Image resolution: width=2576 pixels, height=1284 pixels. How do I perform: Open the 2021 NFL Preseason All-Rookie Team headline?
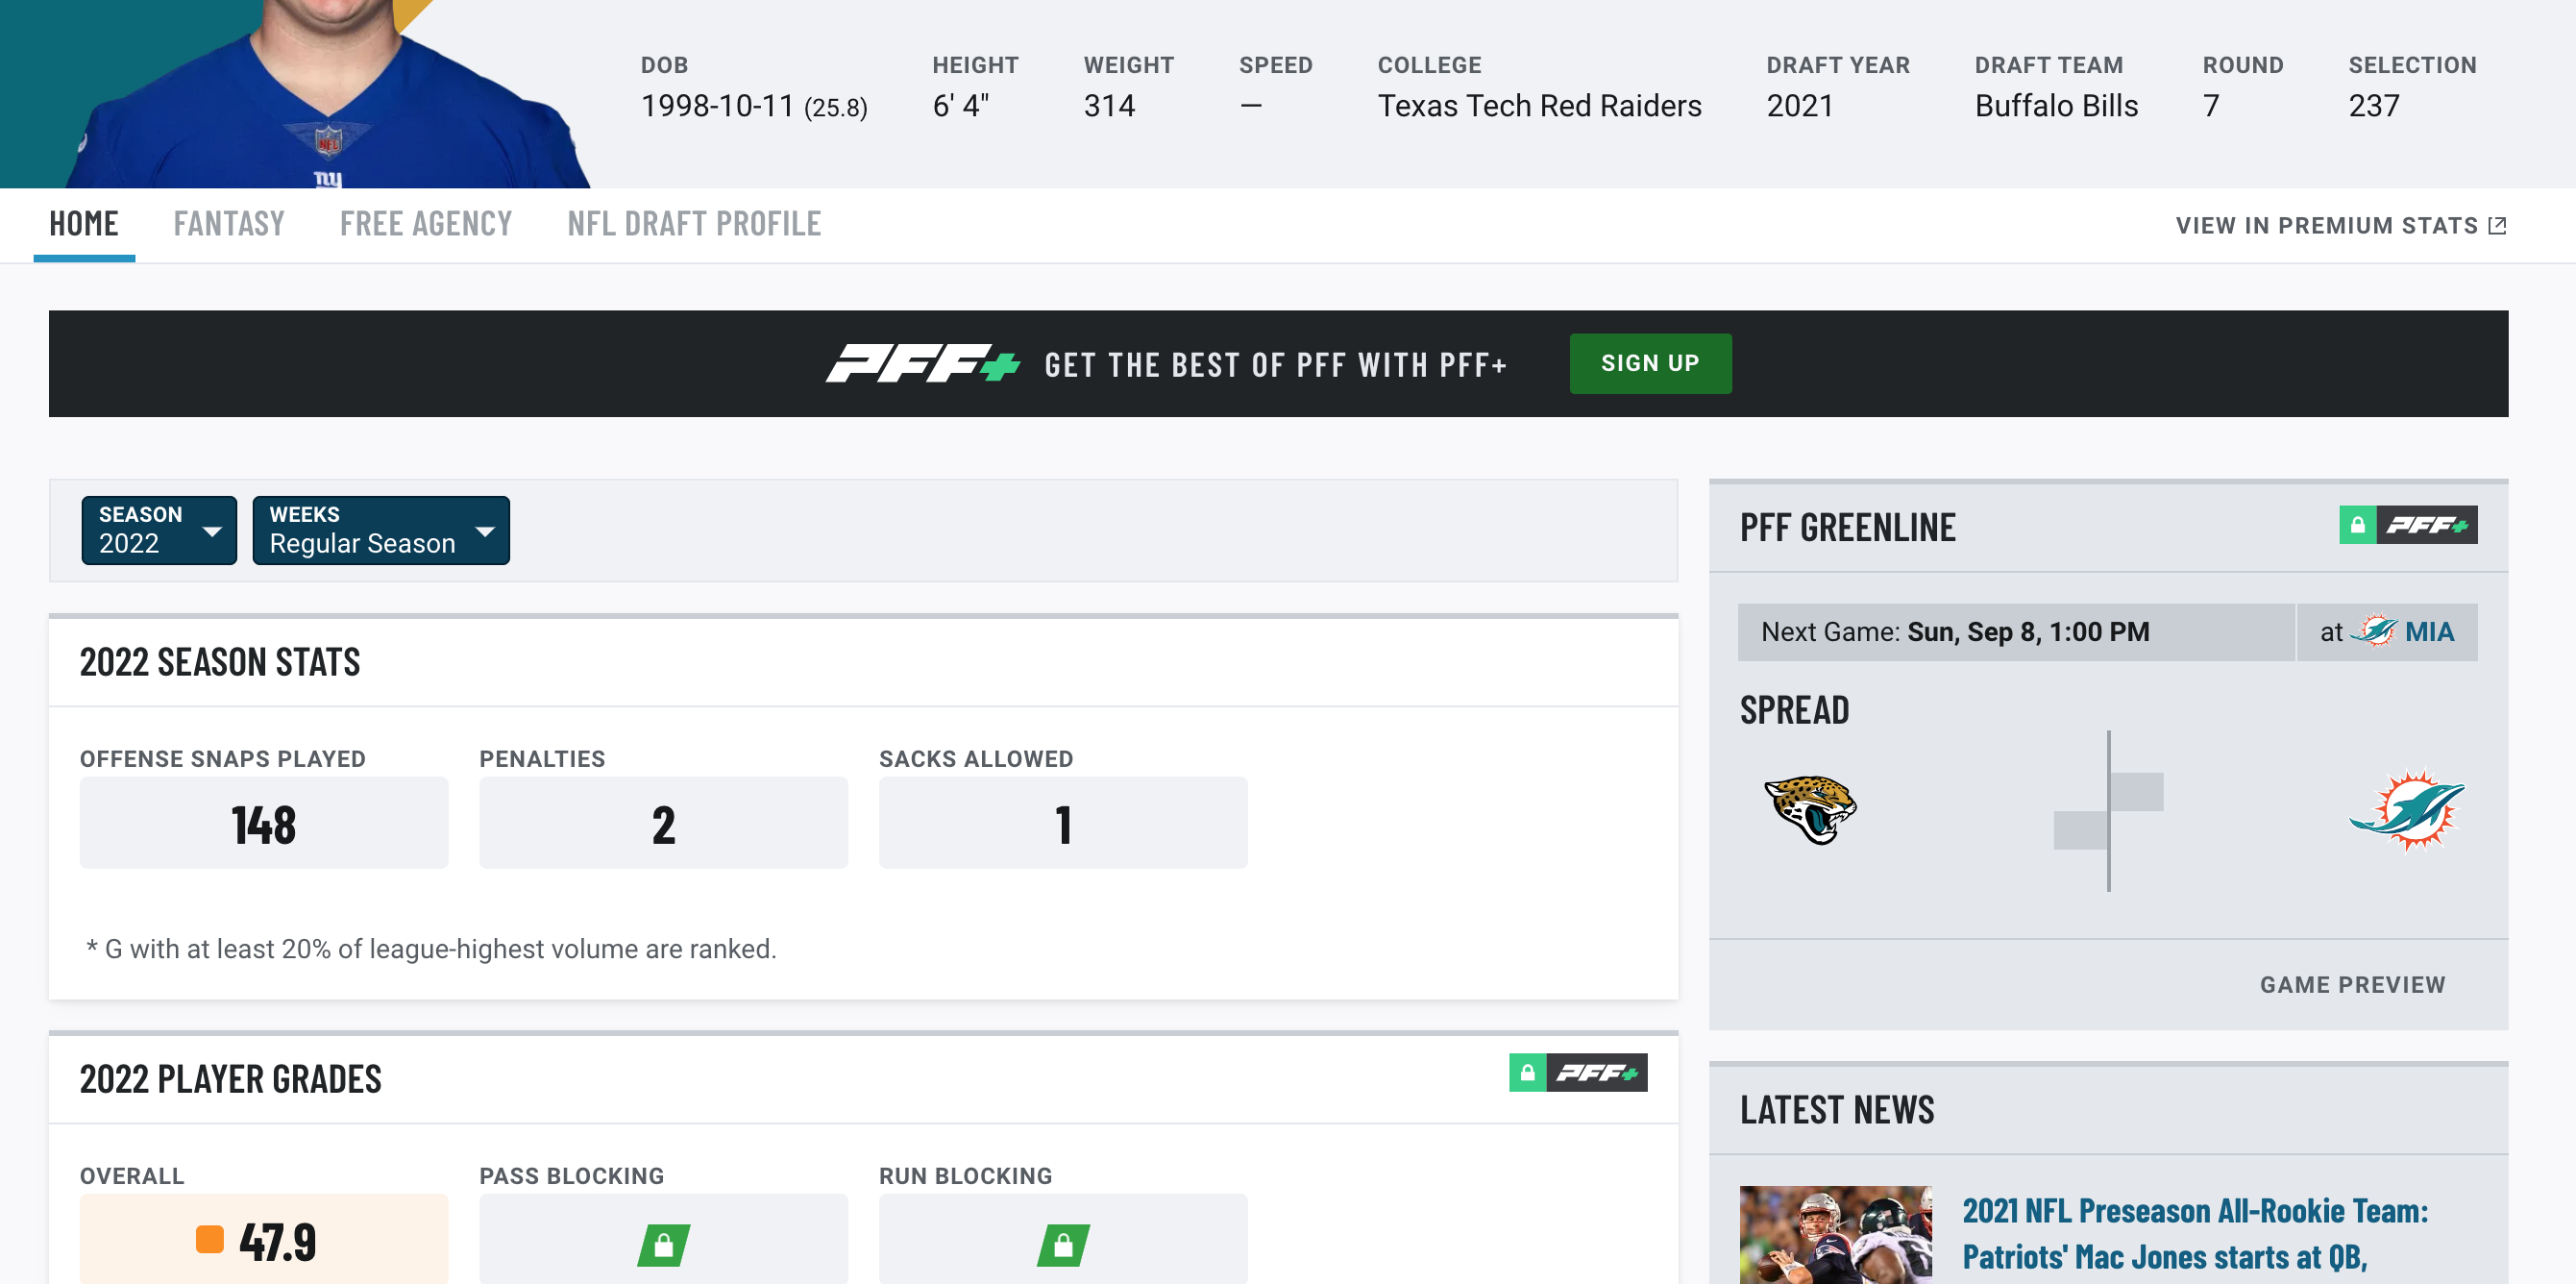2195,1234
